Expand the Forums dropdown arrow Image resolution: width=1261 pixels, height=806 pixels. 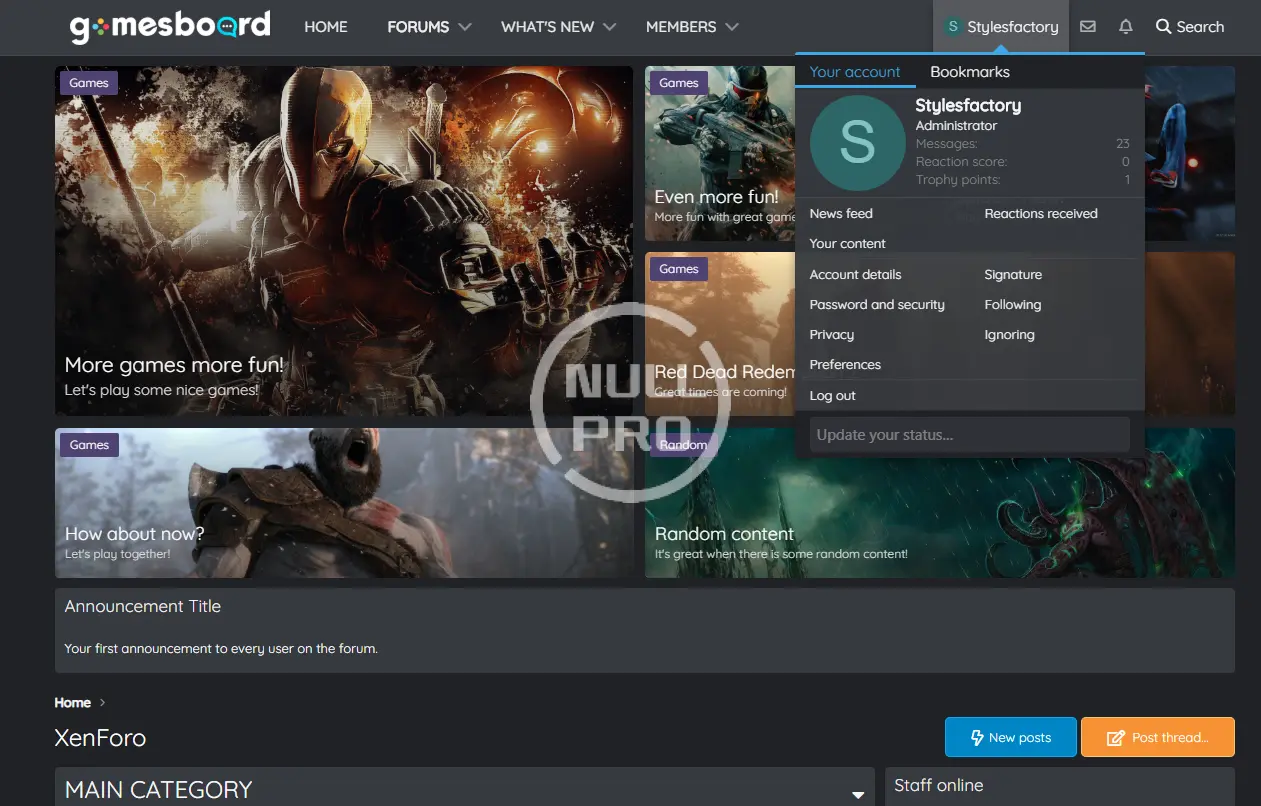[x=465, y=27]
